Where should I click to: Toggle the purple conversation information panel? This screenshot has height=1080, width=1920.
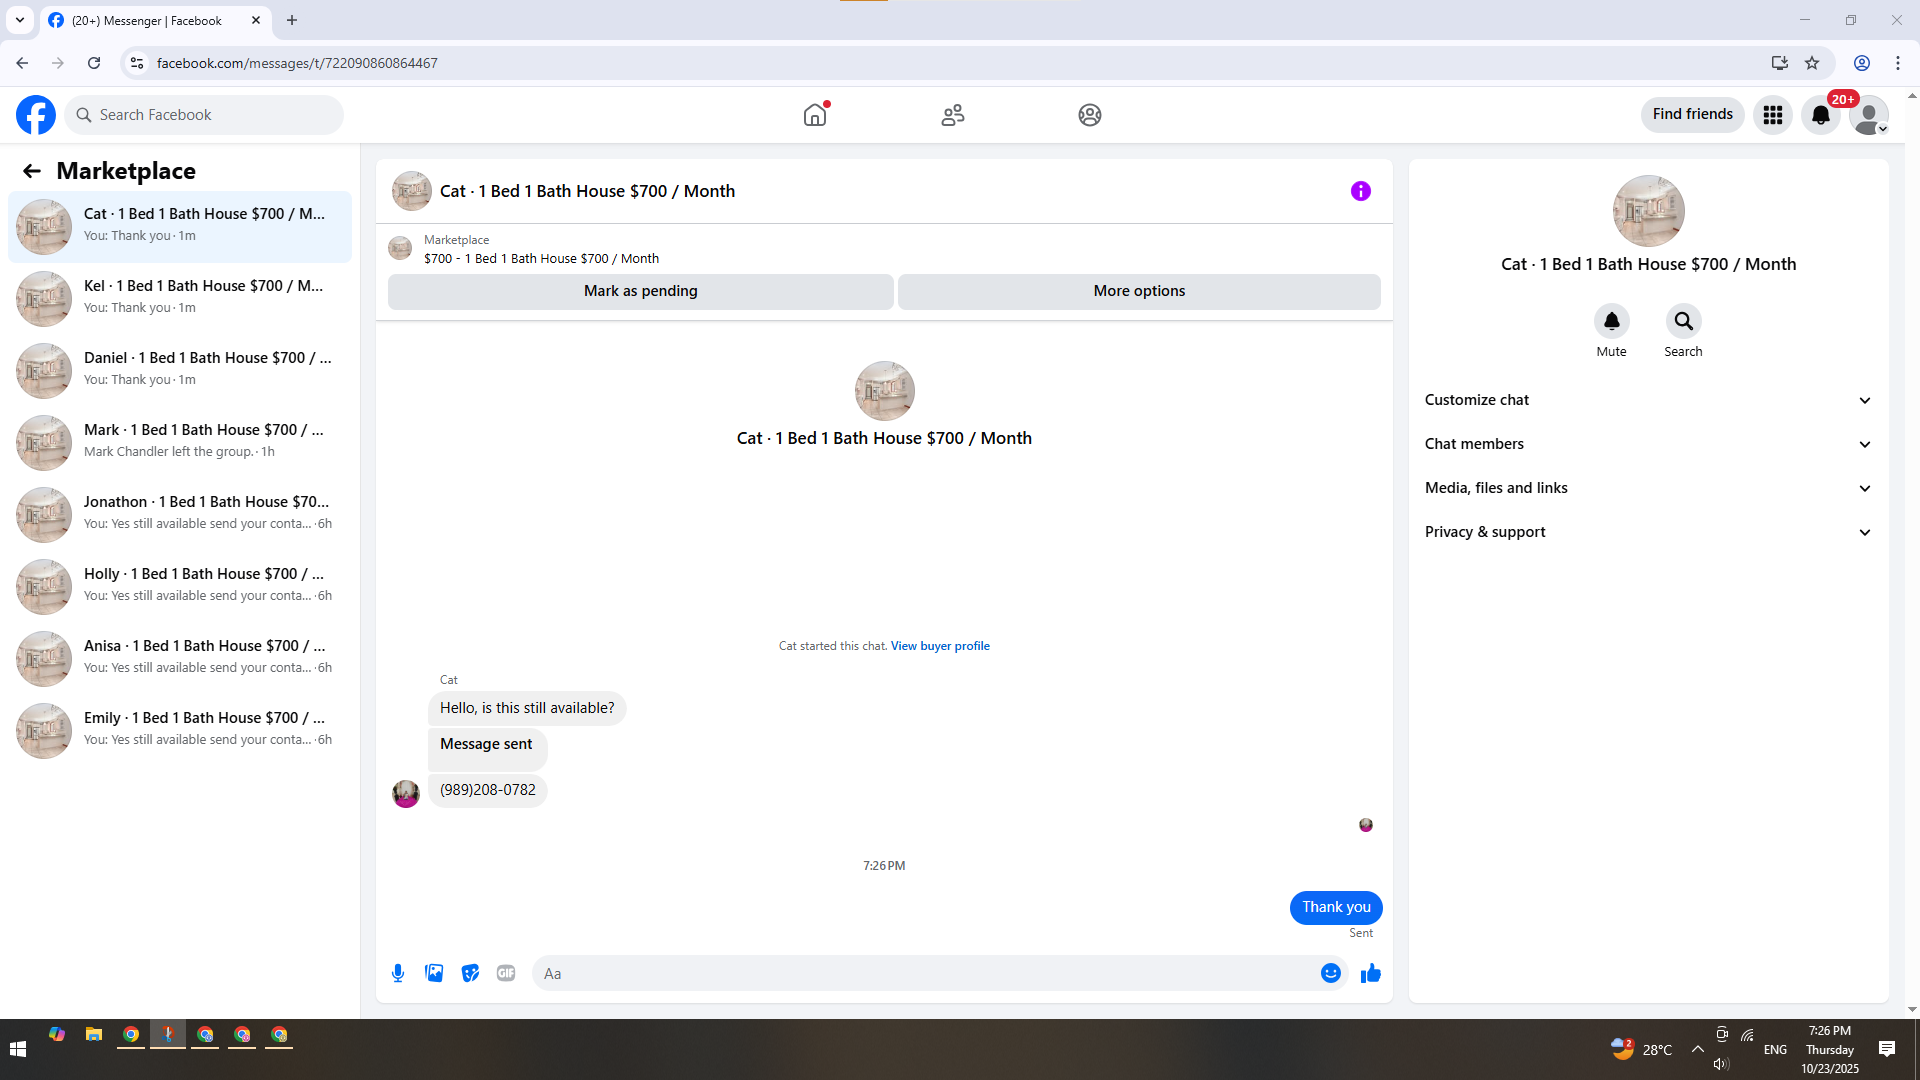[1360, 191]
